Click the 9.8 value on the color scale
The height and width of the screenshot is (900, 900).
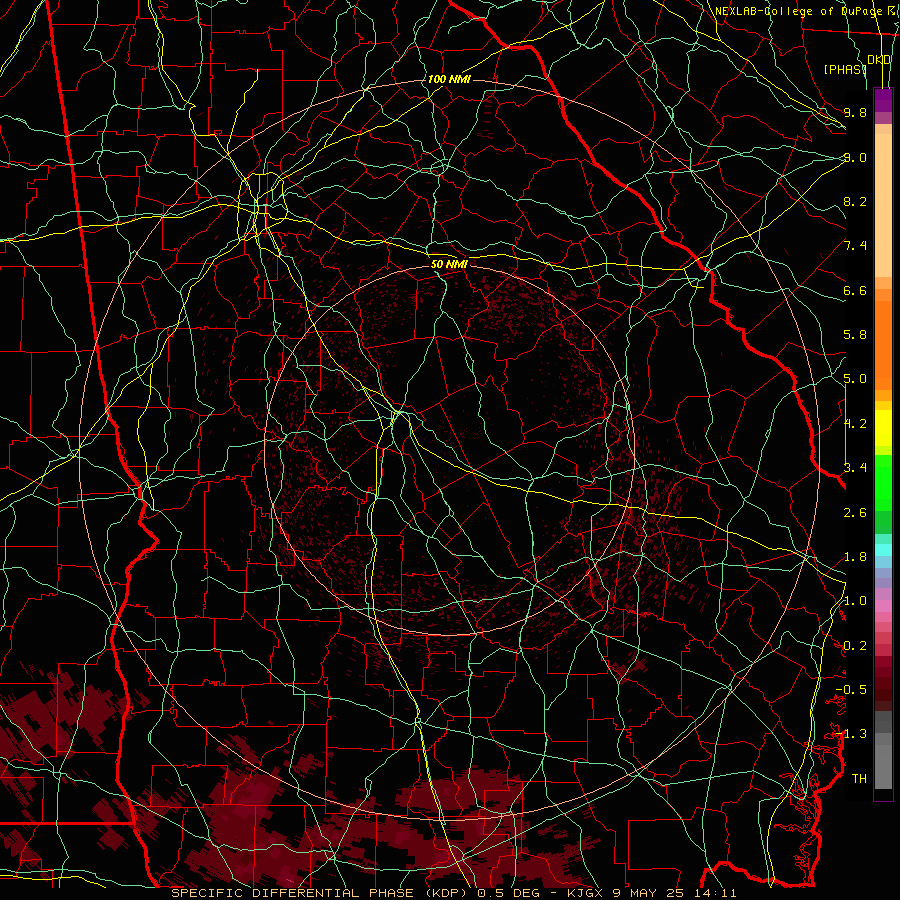[855, 112]
